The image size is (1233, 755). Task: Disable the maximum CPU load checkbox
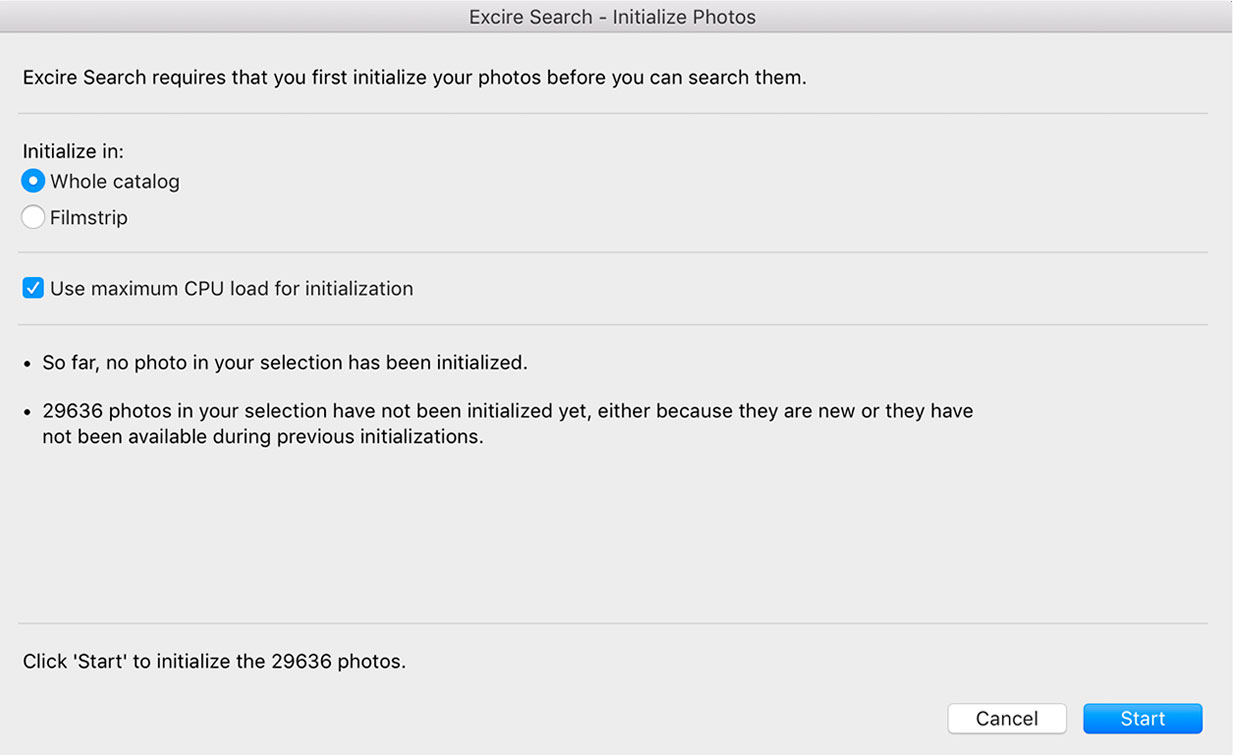pos(33,289)
